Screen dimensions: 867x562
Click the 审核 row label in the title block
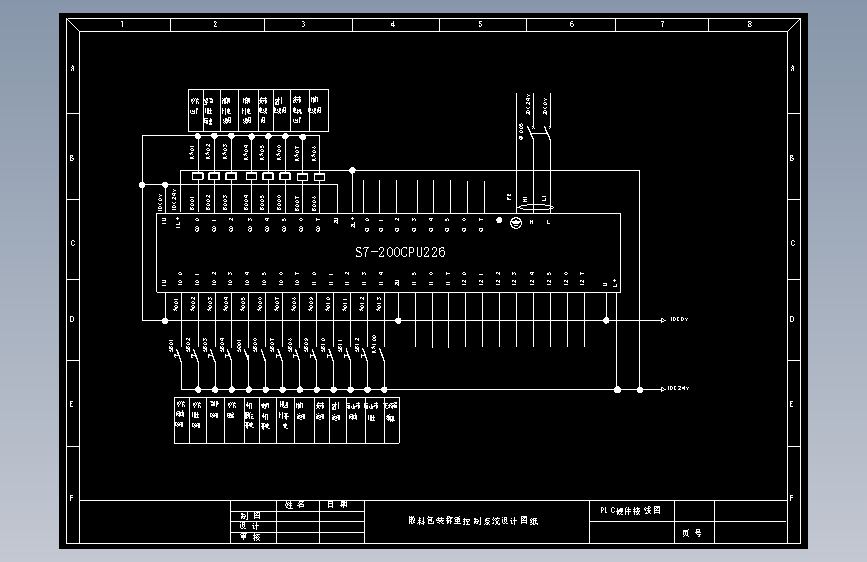tap(250, 537)
